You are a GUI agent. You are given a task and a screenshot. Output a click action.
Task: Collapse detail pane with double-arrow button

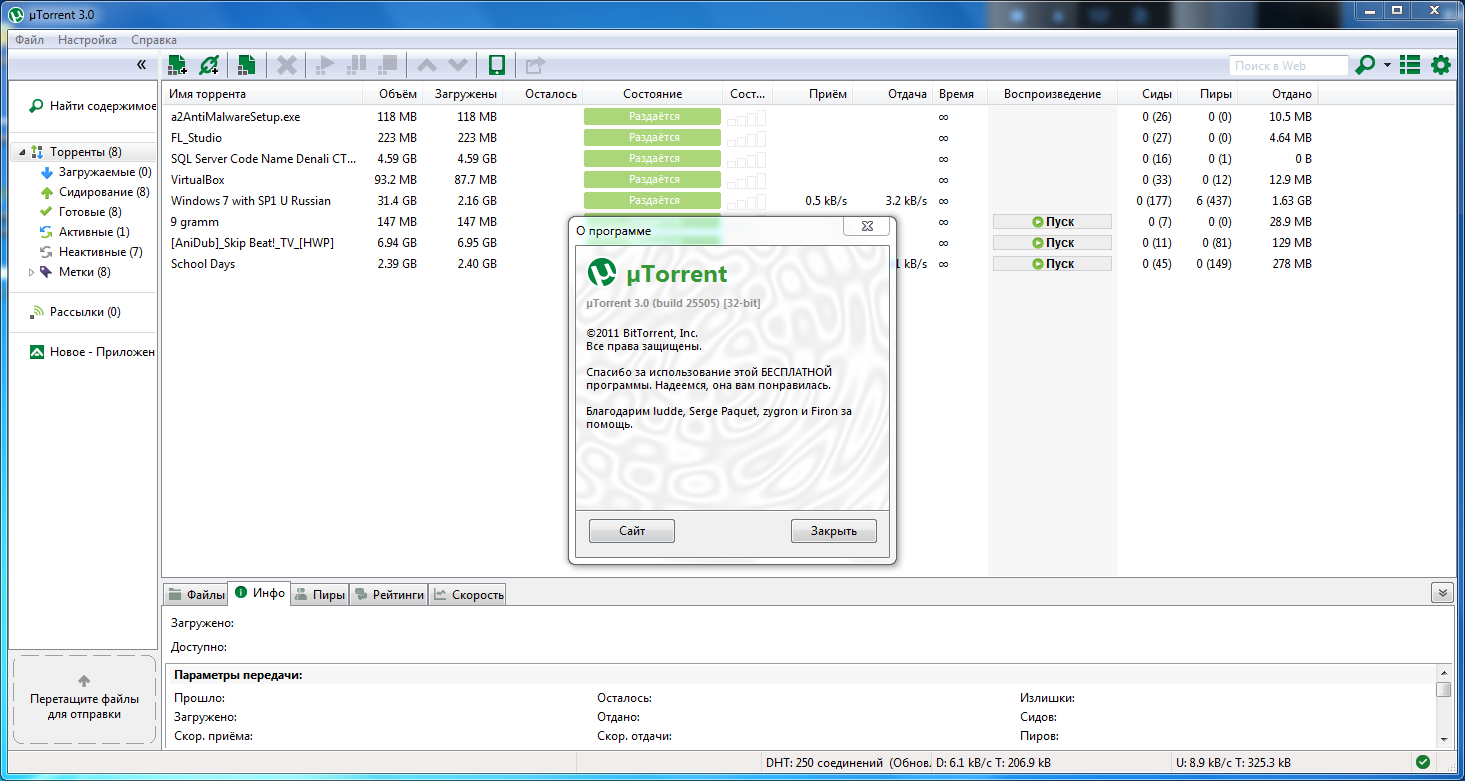pos(1442,592)
